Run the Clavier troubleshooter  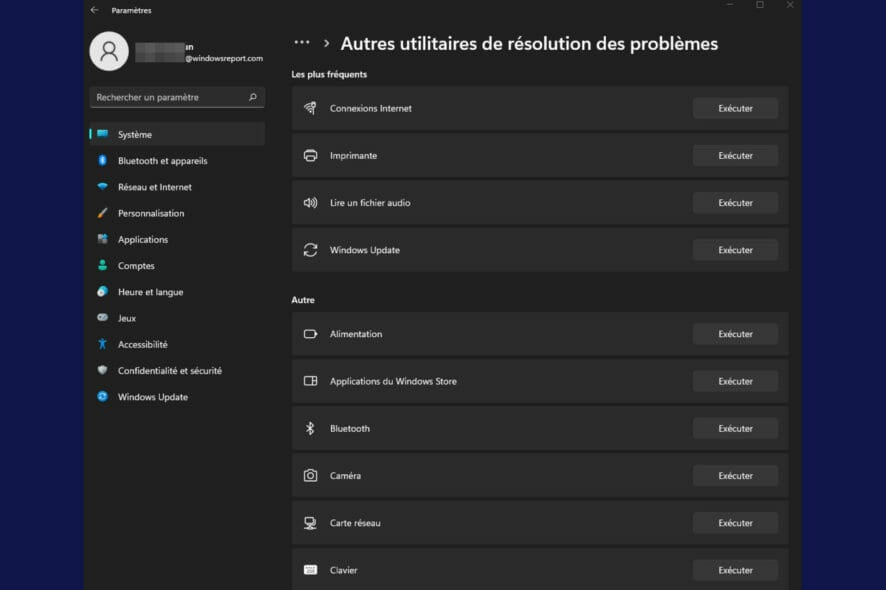click(x=735, y=570)
